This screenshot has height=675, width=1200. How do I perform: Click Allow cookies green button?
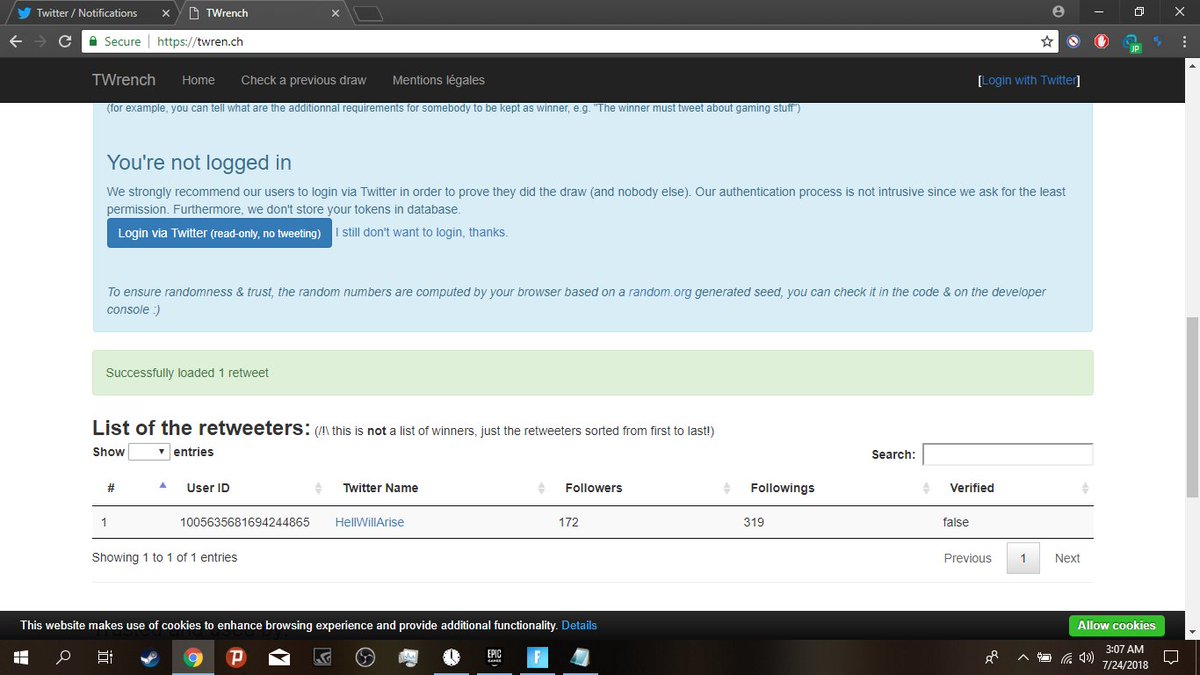pyautogui.click(x=1116, y=625)
